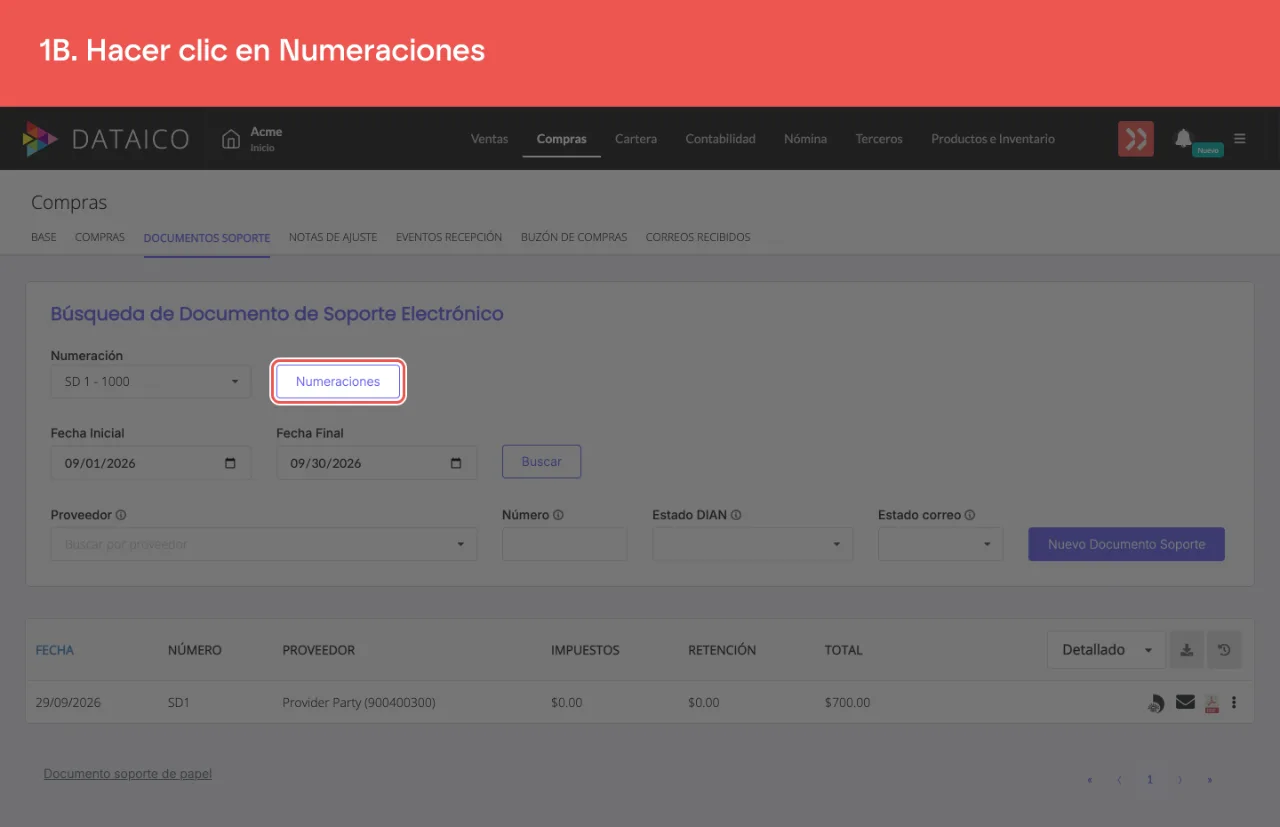
Task: Switch to the COMPRAS tab
Action: coord(100,238)
